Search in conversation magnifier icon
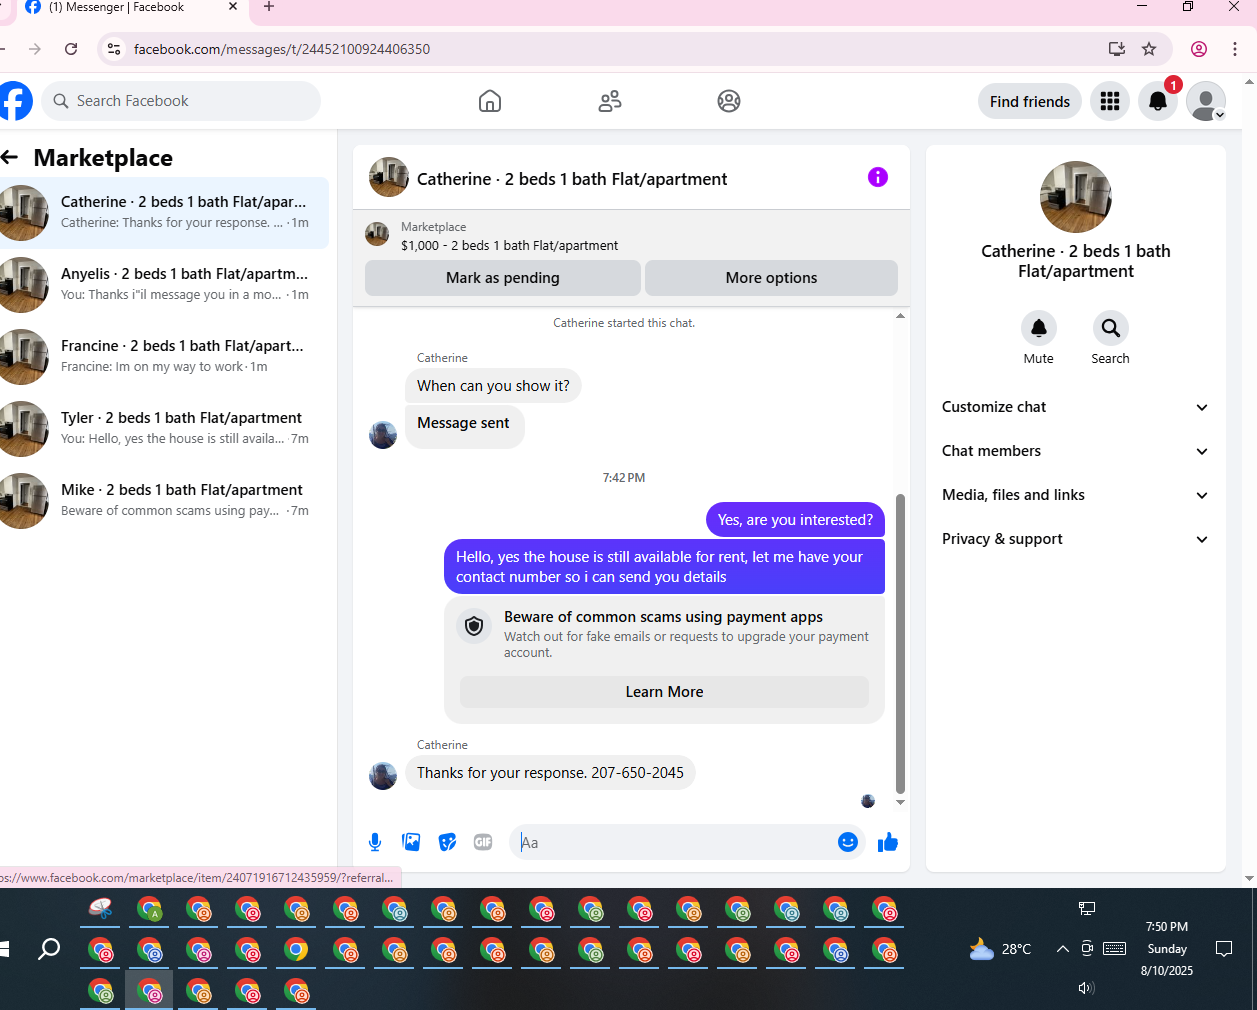This screenshot has height=1010, width=1257. click(1110, 328)
